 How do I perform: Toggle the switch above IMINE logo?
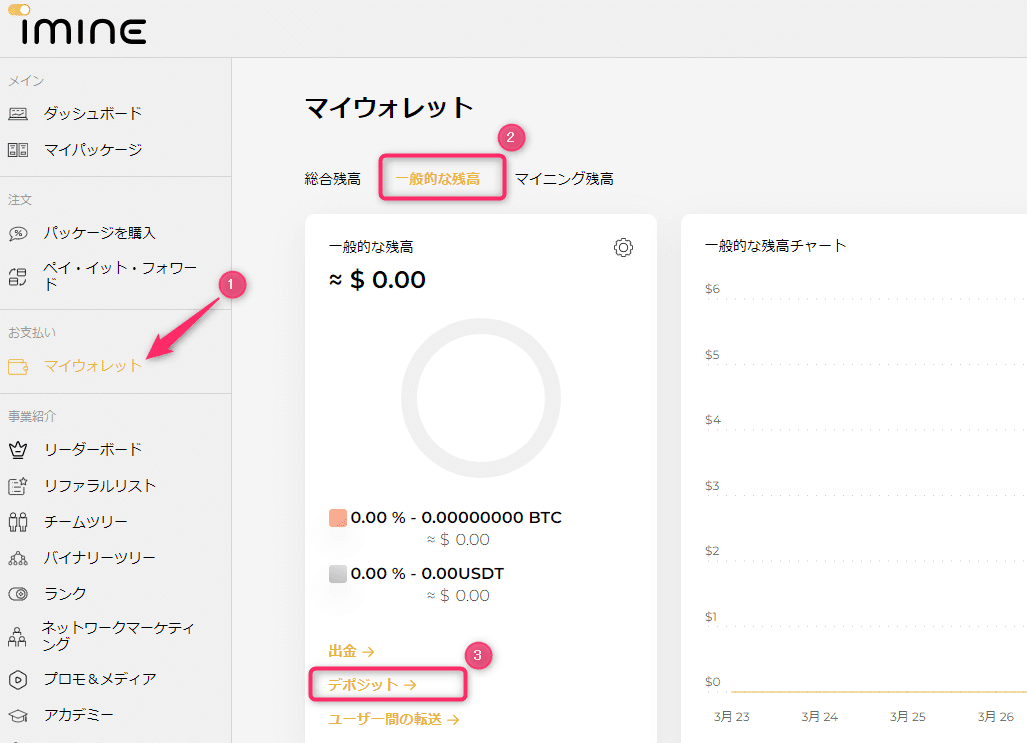pyautogui.click(x=19, y=10)
